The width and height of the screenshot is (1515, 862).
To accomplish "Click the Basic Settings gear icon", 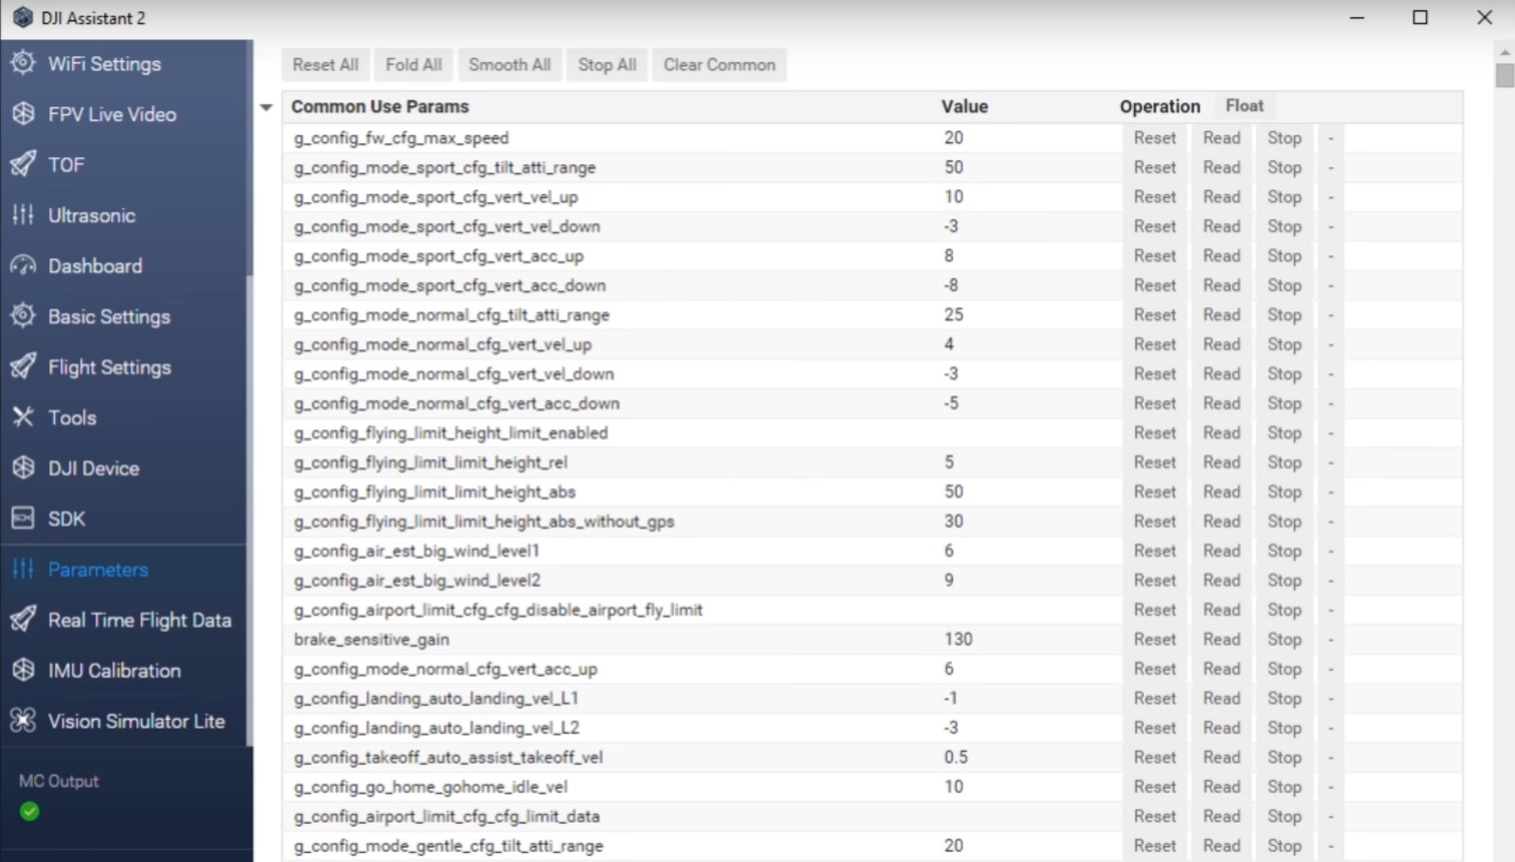I will pos(23,316).
